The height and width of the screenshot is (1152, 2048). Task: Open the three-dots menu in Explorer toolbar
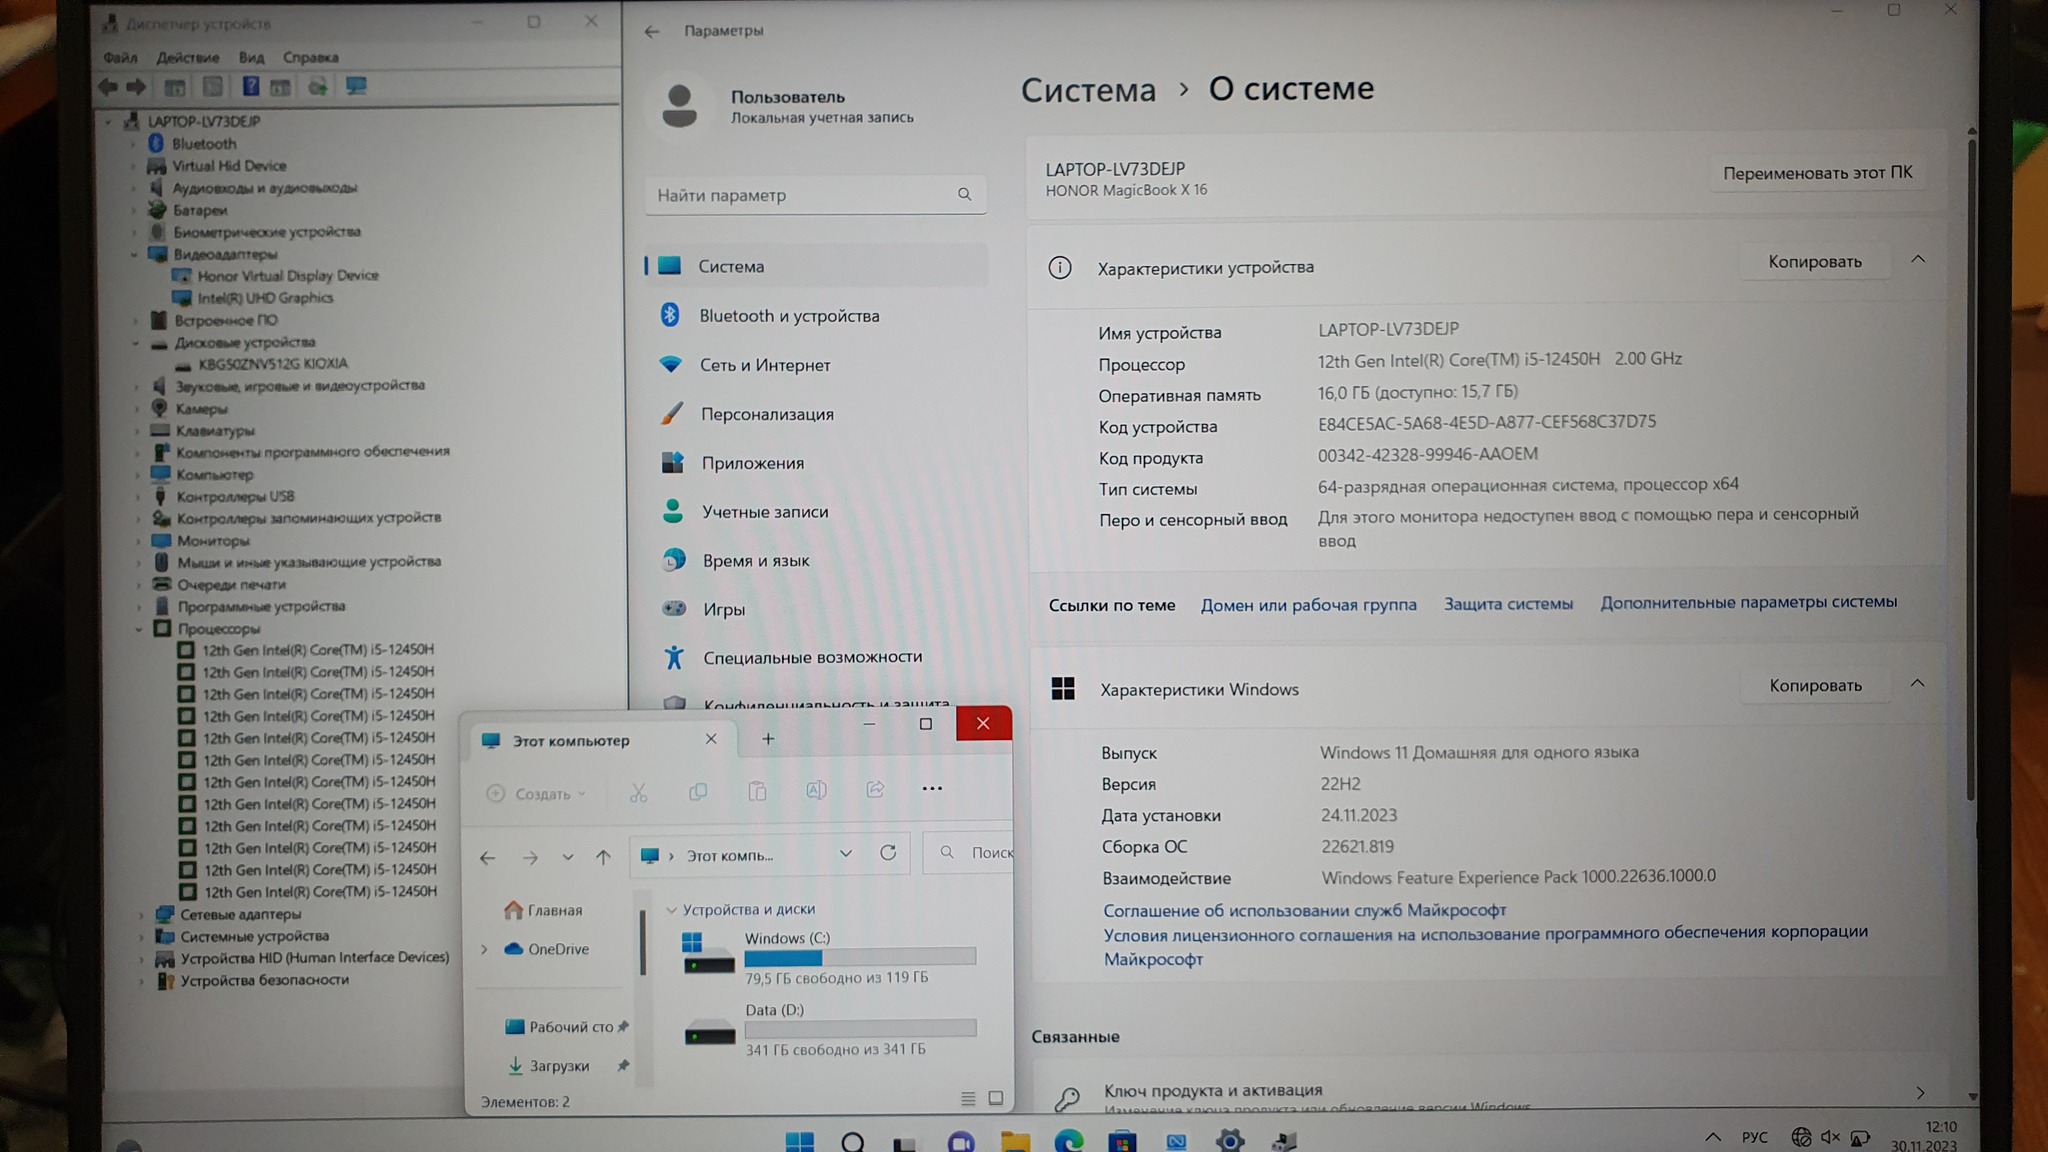932,789
